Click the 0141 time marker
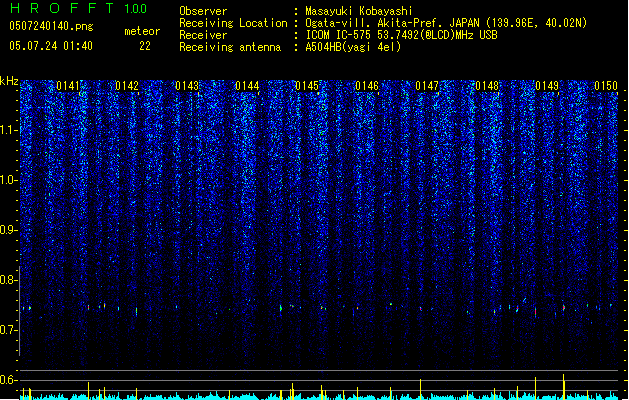Screen dimensions: 629x400 (x=68, y=86)
